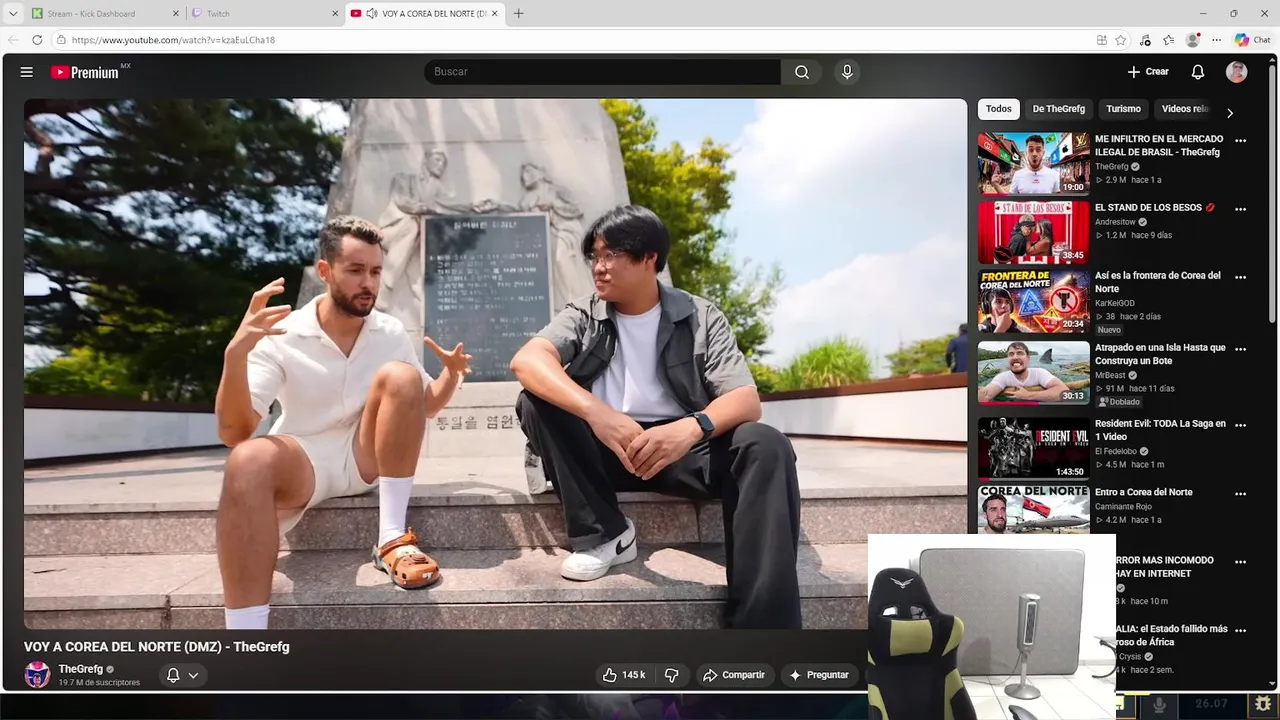
Task: Close the Twitch tab
Action: coord(335,13)
